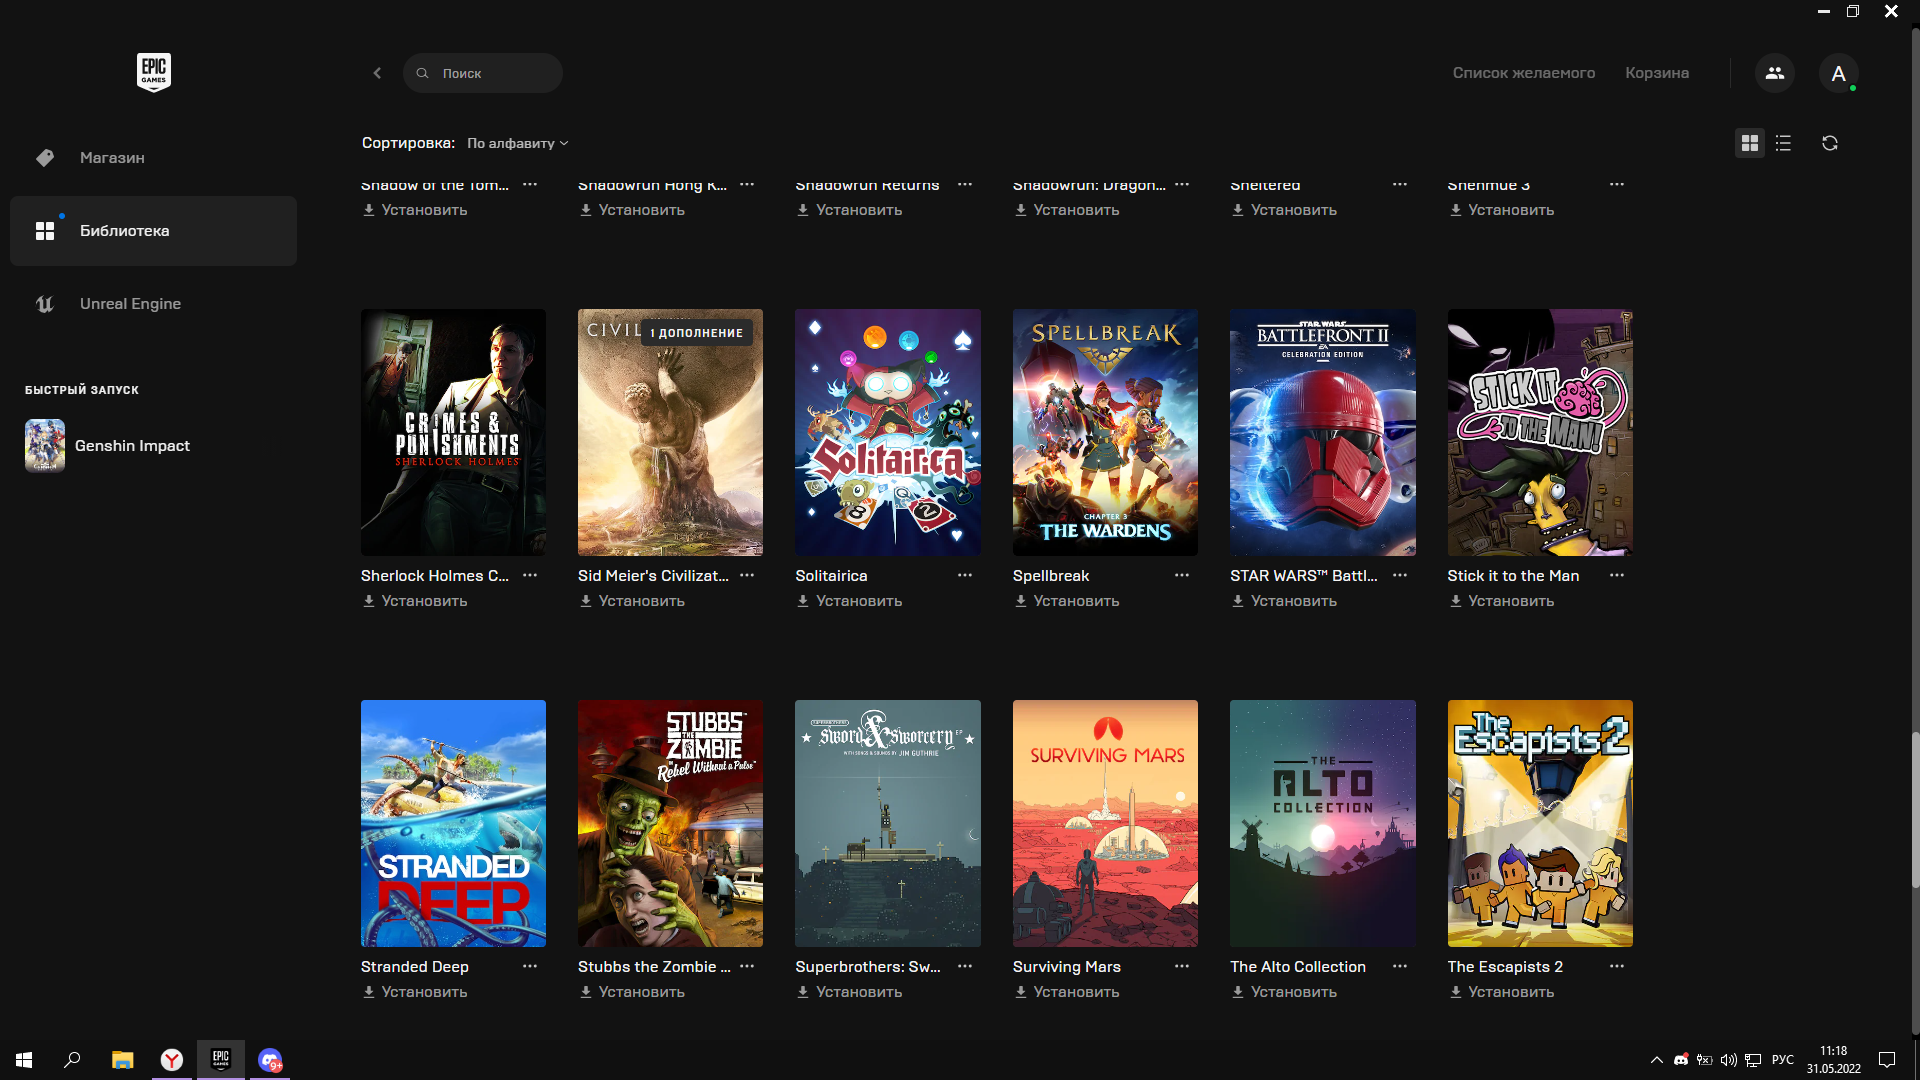
Task: Refresh the library
Action: tap(1830, 143)
